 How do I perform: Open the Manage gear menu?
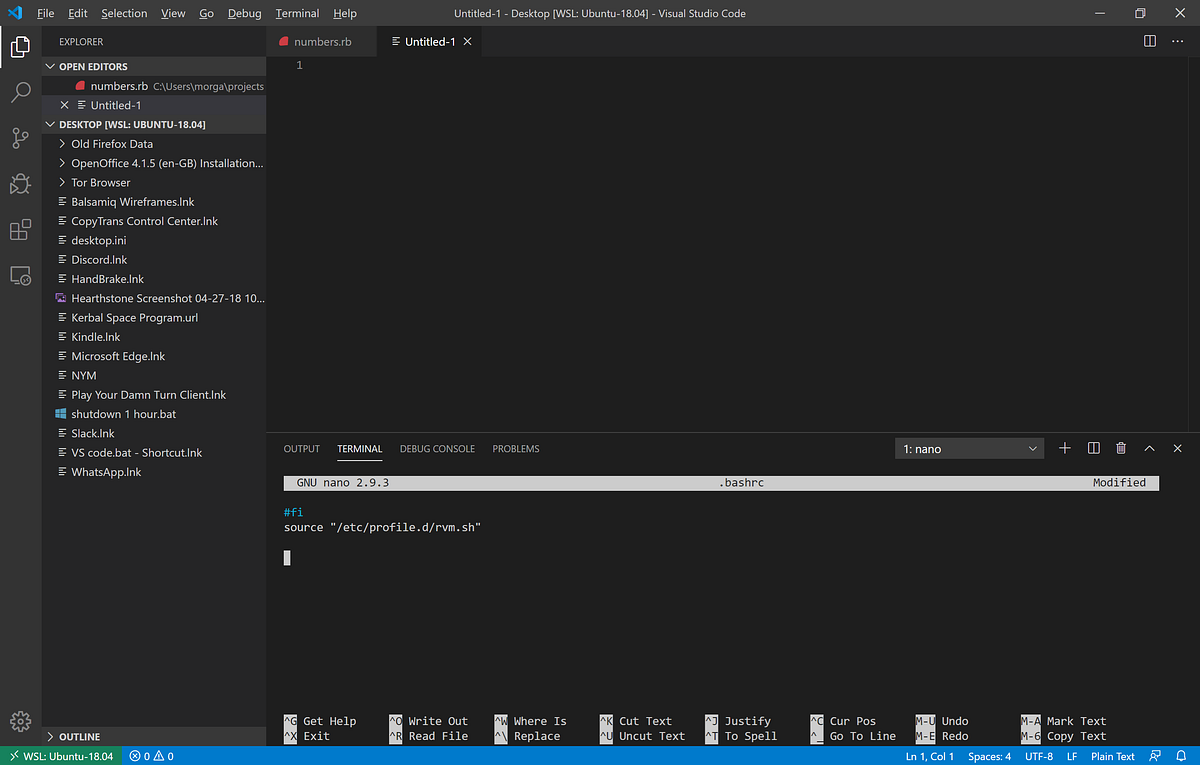point(20,720)
